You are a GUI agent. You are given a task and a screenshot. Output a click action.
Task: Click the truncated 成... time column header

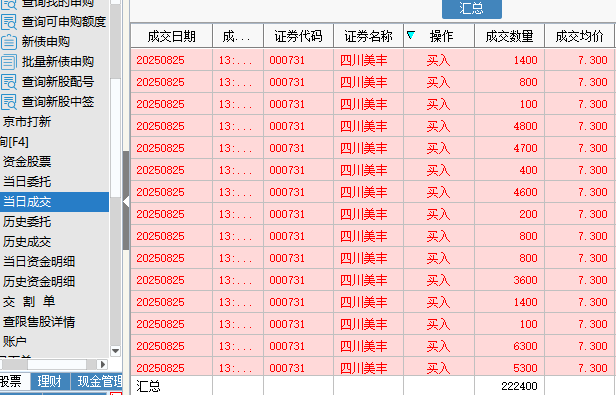pos(238,36)
